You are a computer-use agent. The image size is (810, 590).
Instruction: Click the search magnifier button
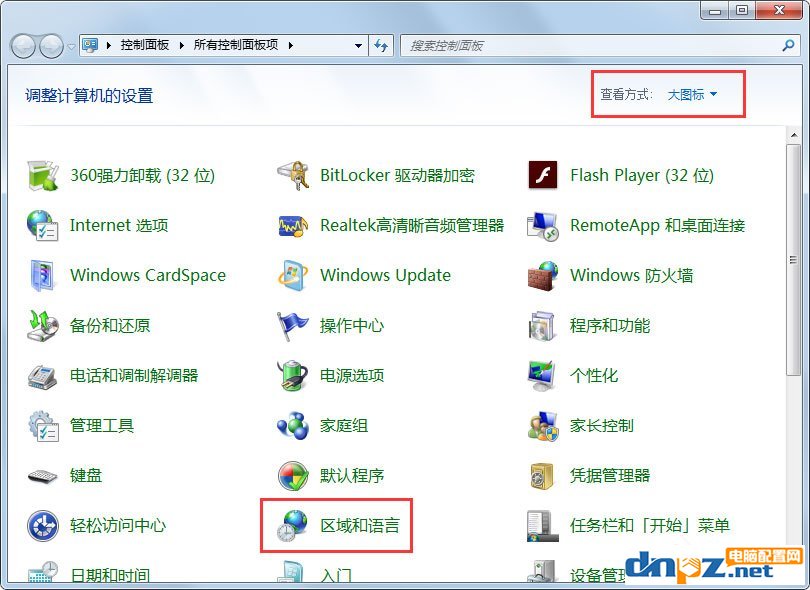[788, 45]
